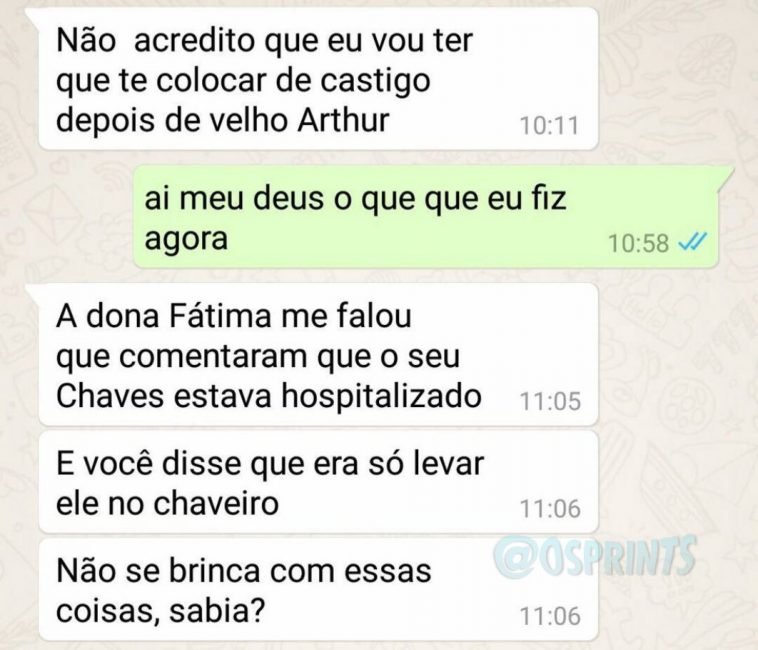The image size is (758, 650).
Task: Select the green 'ai meu deus' message bubble
Action: pos(425,217)
